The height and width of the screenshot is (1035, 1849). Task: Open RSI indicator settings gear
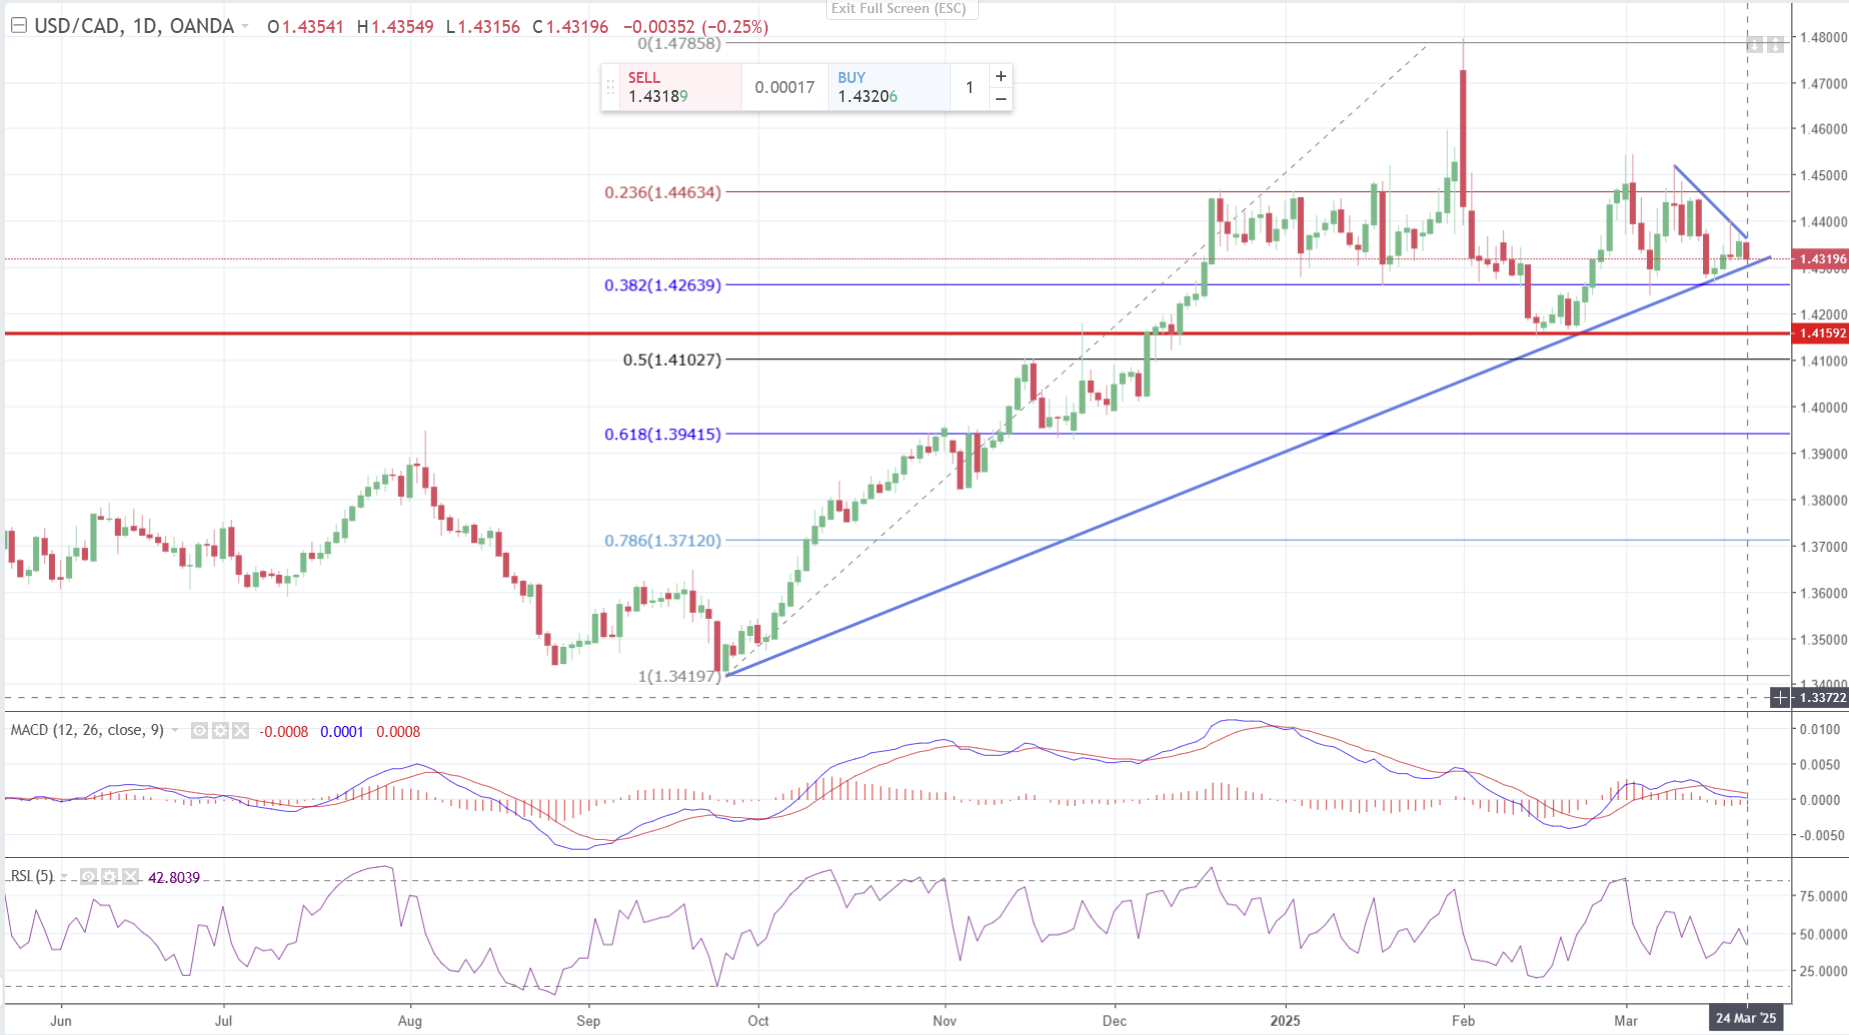click(109, 877)
